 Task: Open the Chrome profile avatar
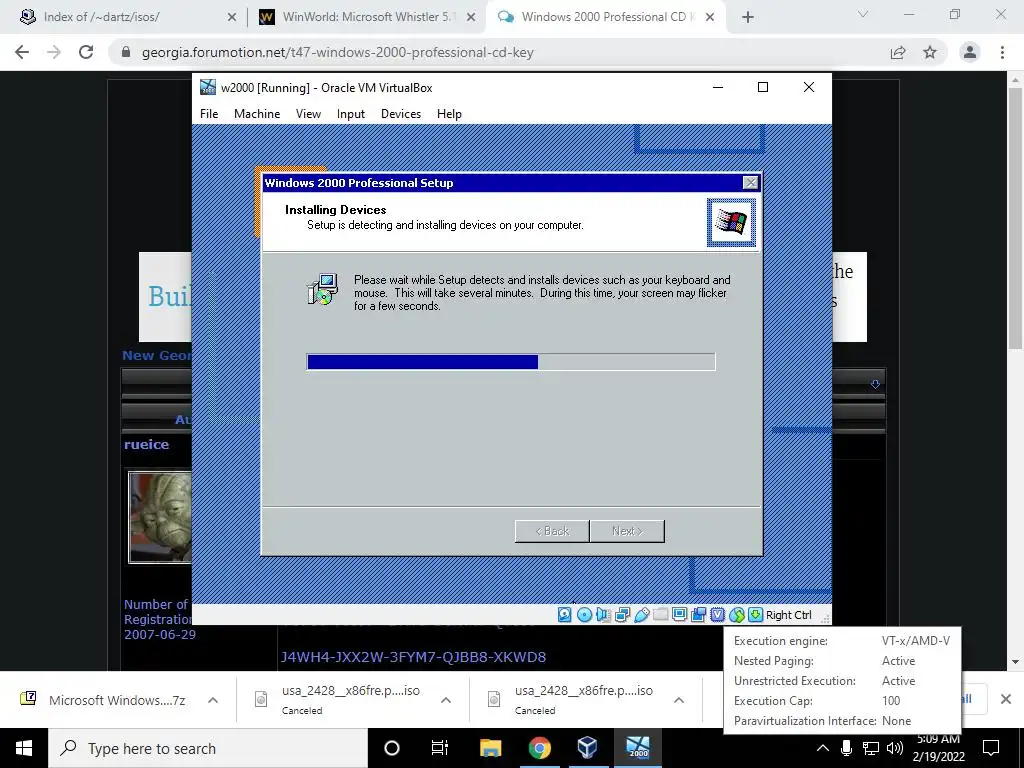(970, 52)
